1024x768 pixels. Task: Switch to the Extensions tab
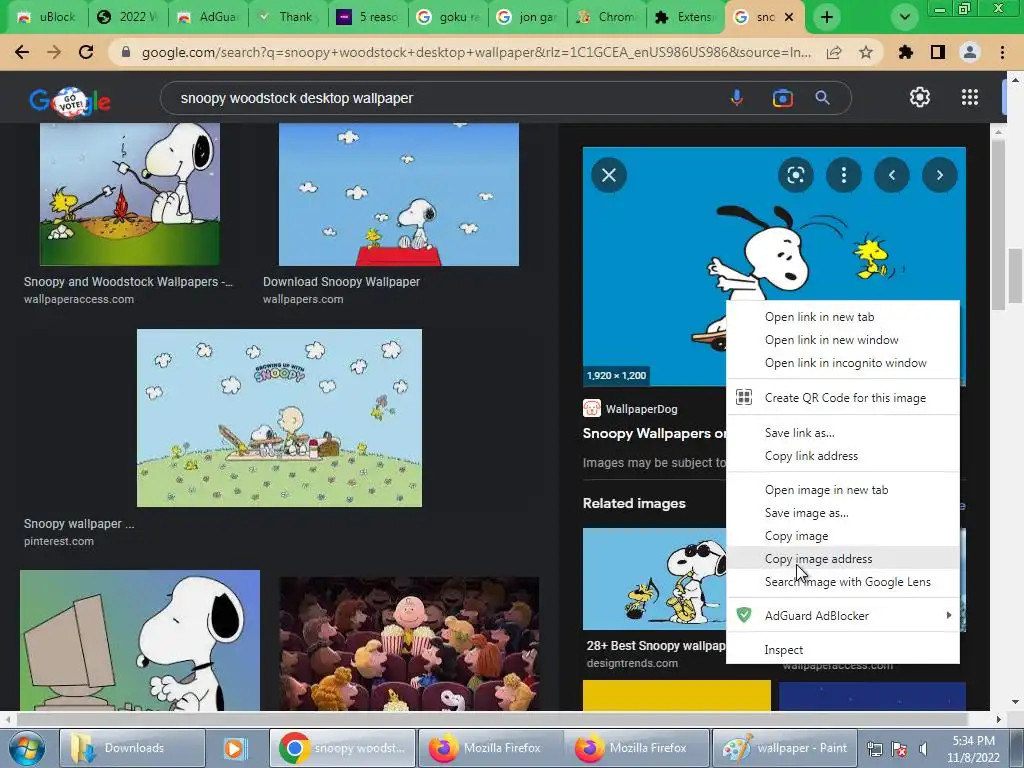coord(686,17)
